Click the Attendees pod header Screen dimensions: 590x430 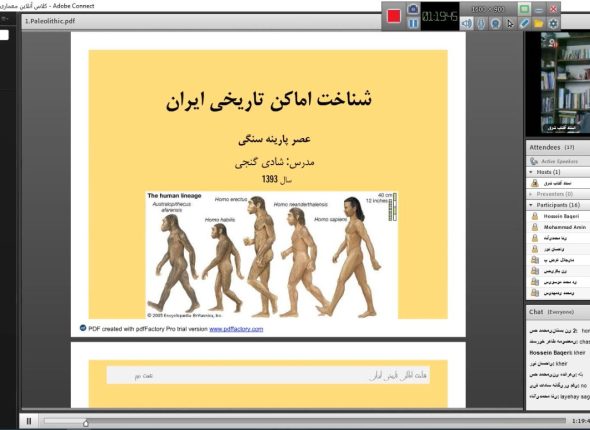(x=558, y=147)
